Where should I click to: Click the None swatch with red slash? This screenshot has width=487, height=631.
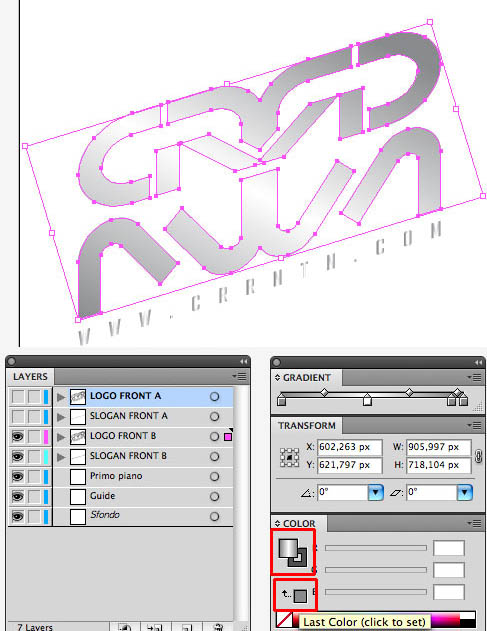pos(285,619)
